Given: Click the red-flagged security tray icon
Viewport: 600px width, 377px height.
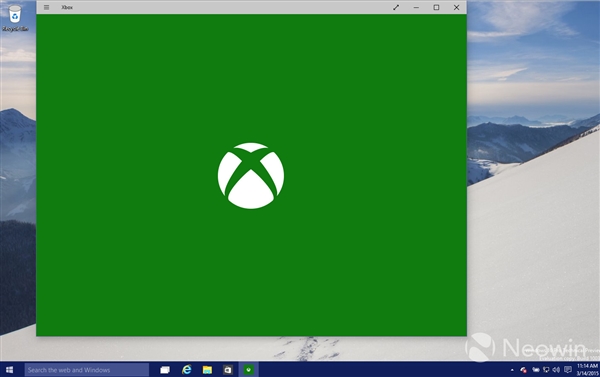Looking at the screenshot, I should point(523,370).
